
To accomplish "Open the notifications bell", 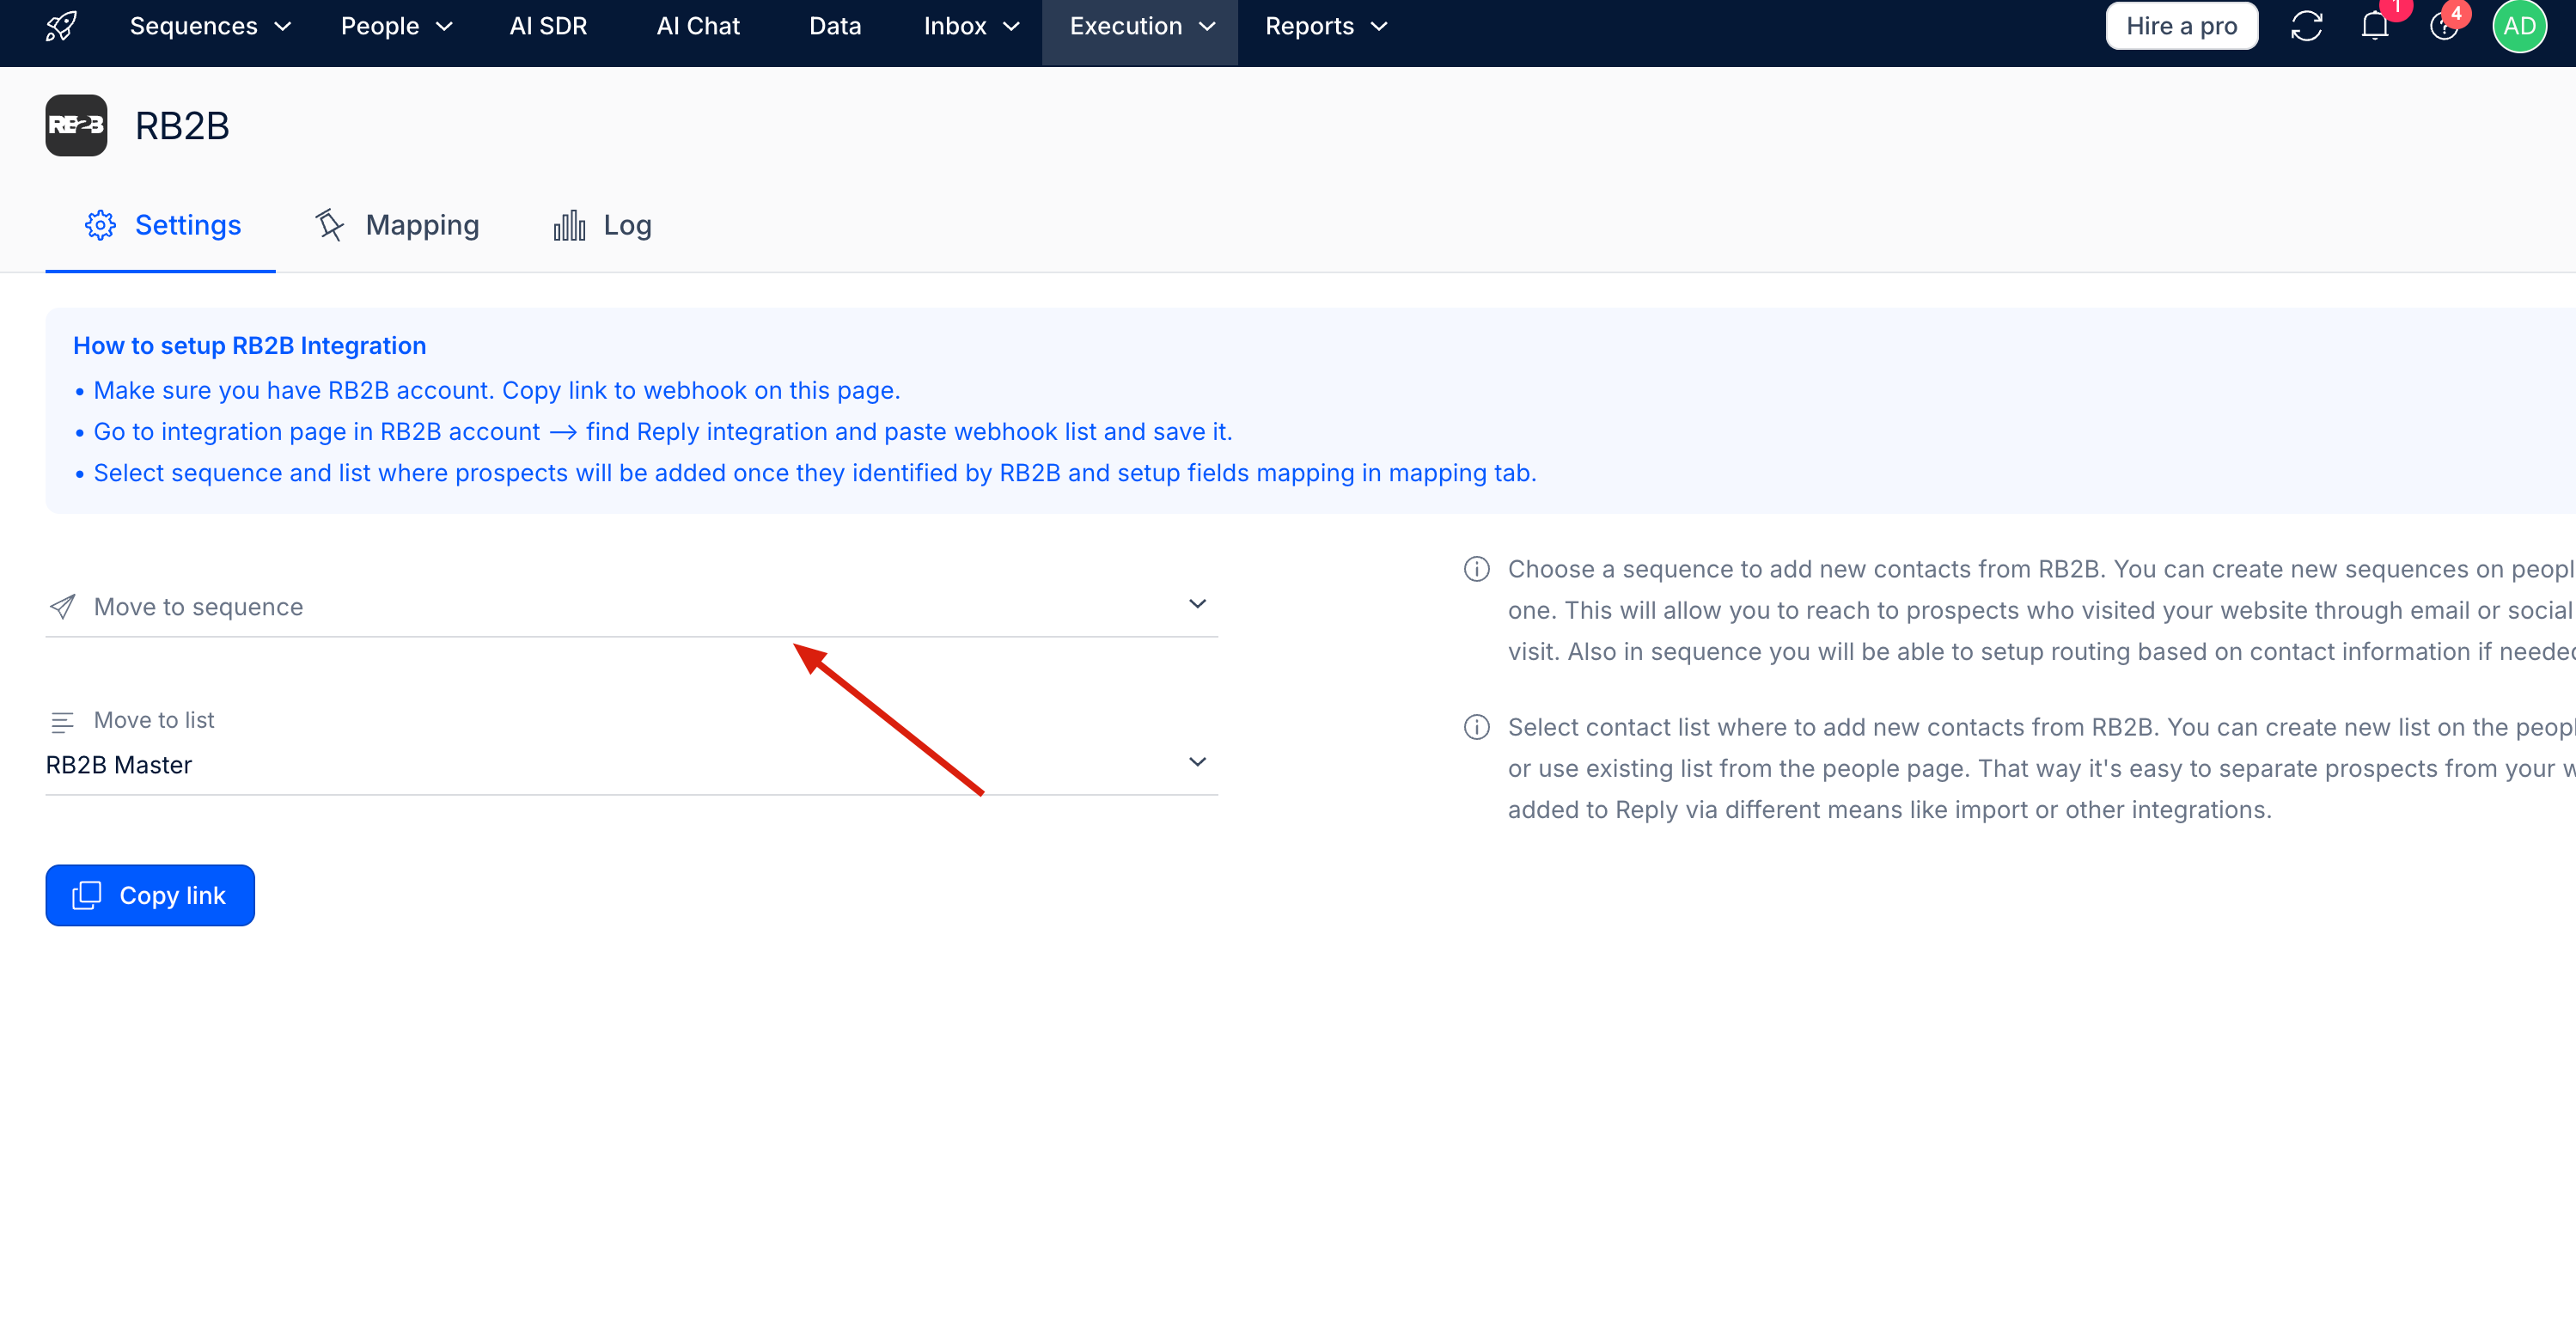I will point(2375,26).
